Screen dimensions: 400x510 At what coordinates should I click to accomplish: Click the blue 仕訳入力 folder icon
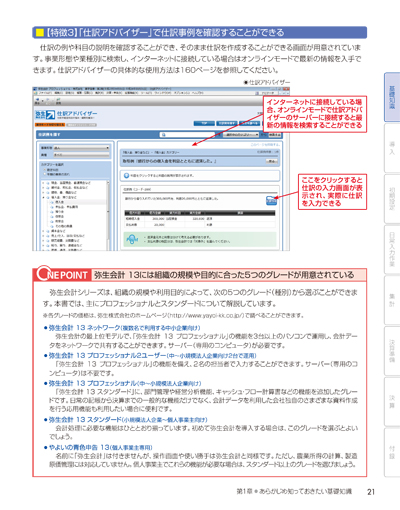coord(271,200)
